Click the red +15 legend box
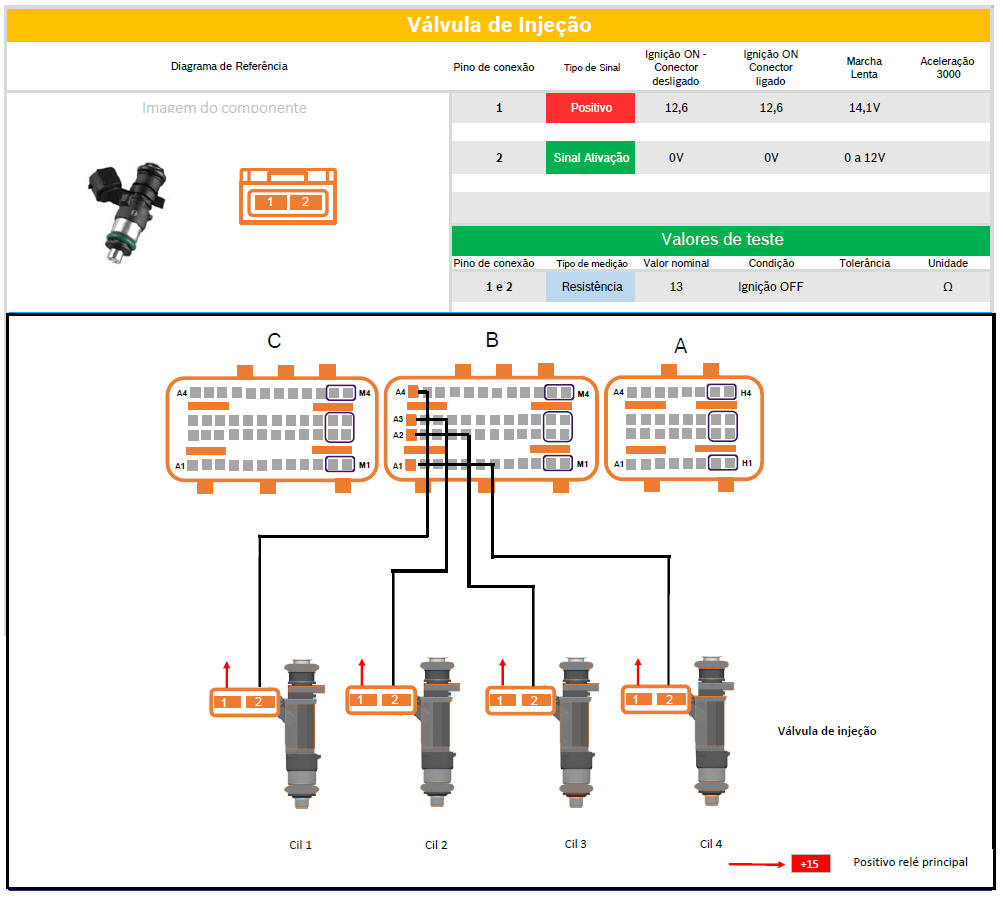Image resolution: width=1003 pixels, height=899 pixels. pos(810,863)
